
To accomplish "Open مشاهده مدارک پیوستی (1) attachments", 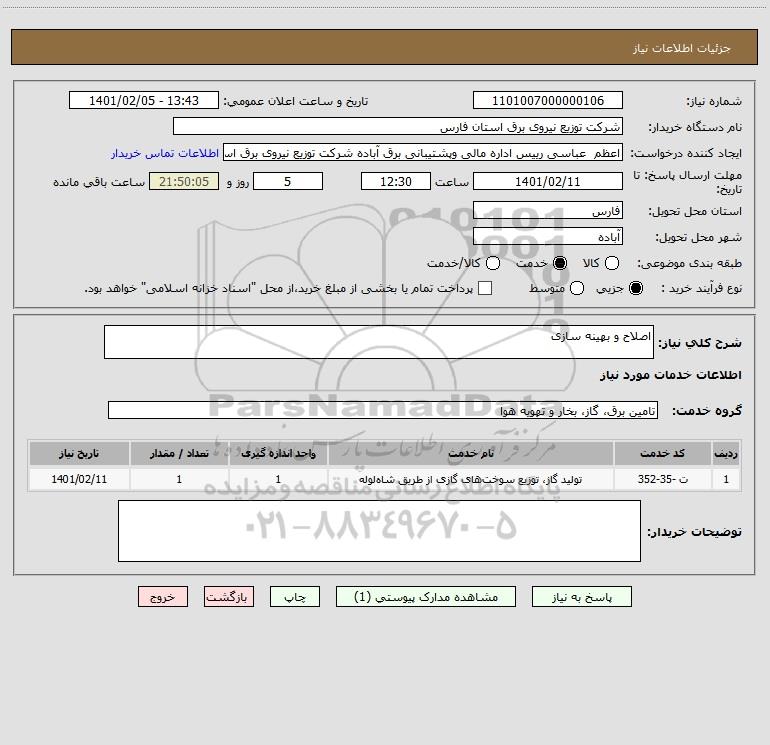I will pos(426,597).
